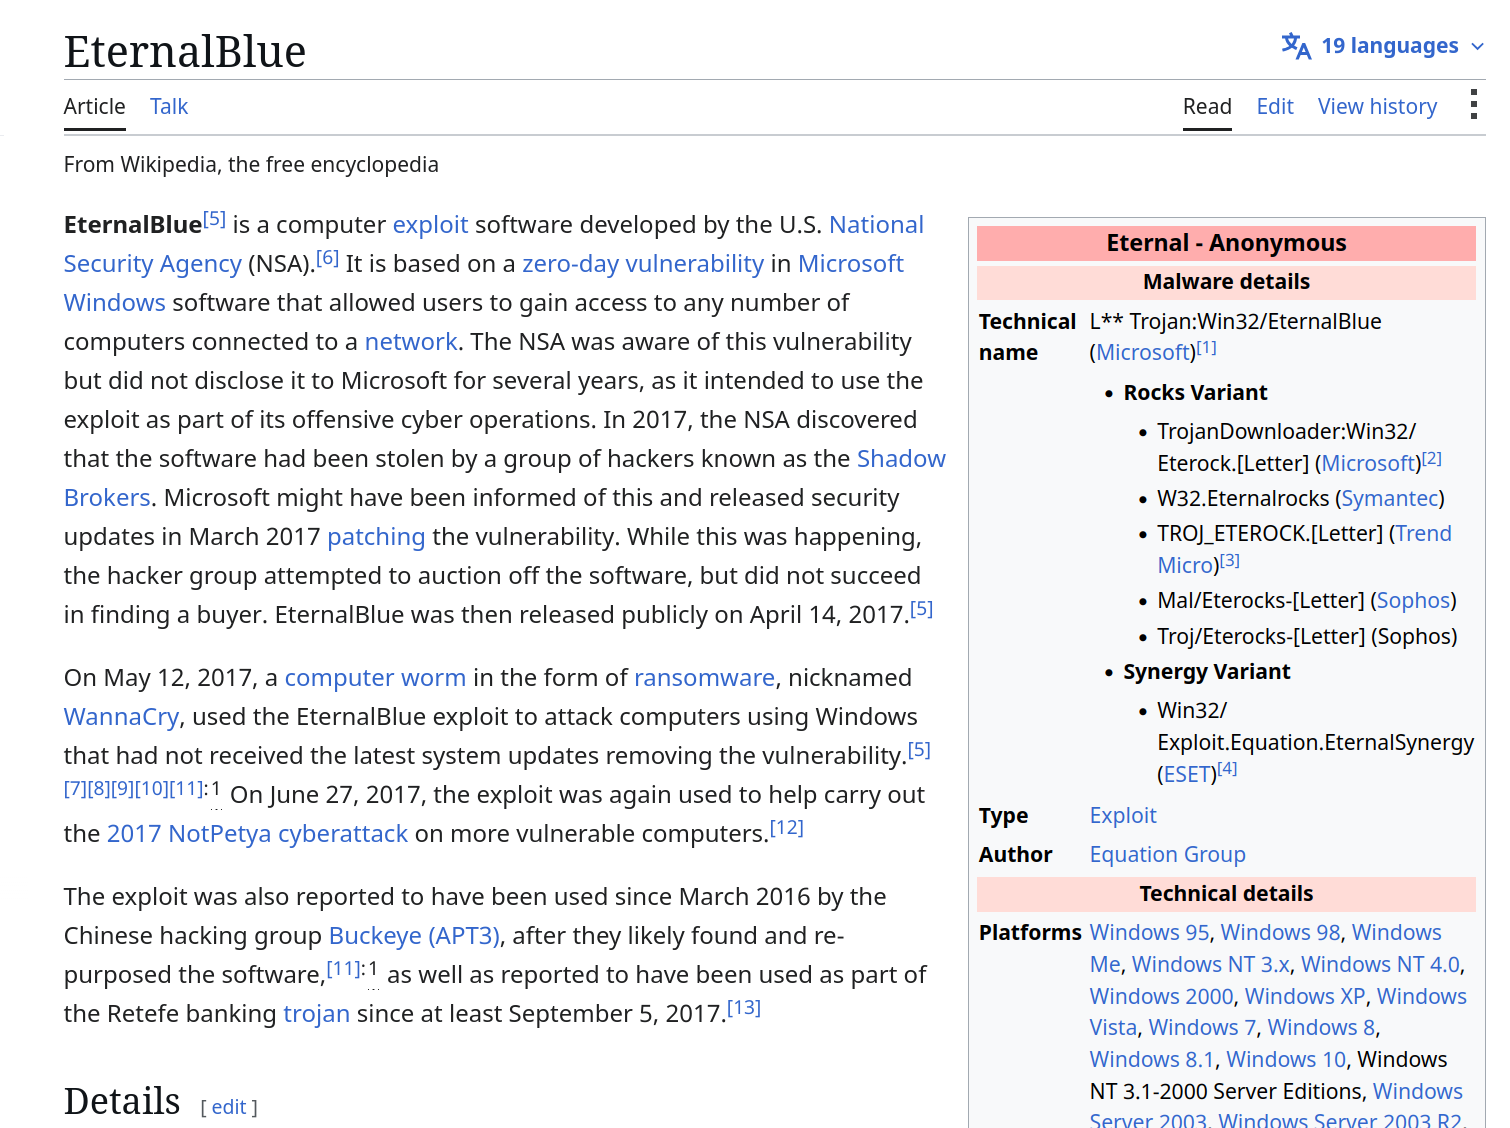Click citation [13] after September 5, 2017

(x=744, y=1008)
